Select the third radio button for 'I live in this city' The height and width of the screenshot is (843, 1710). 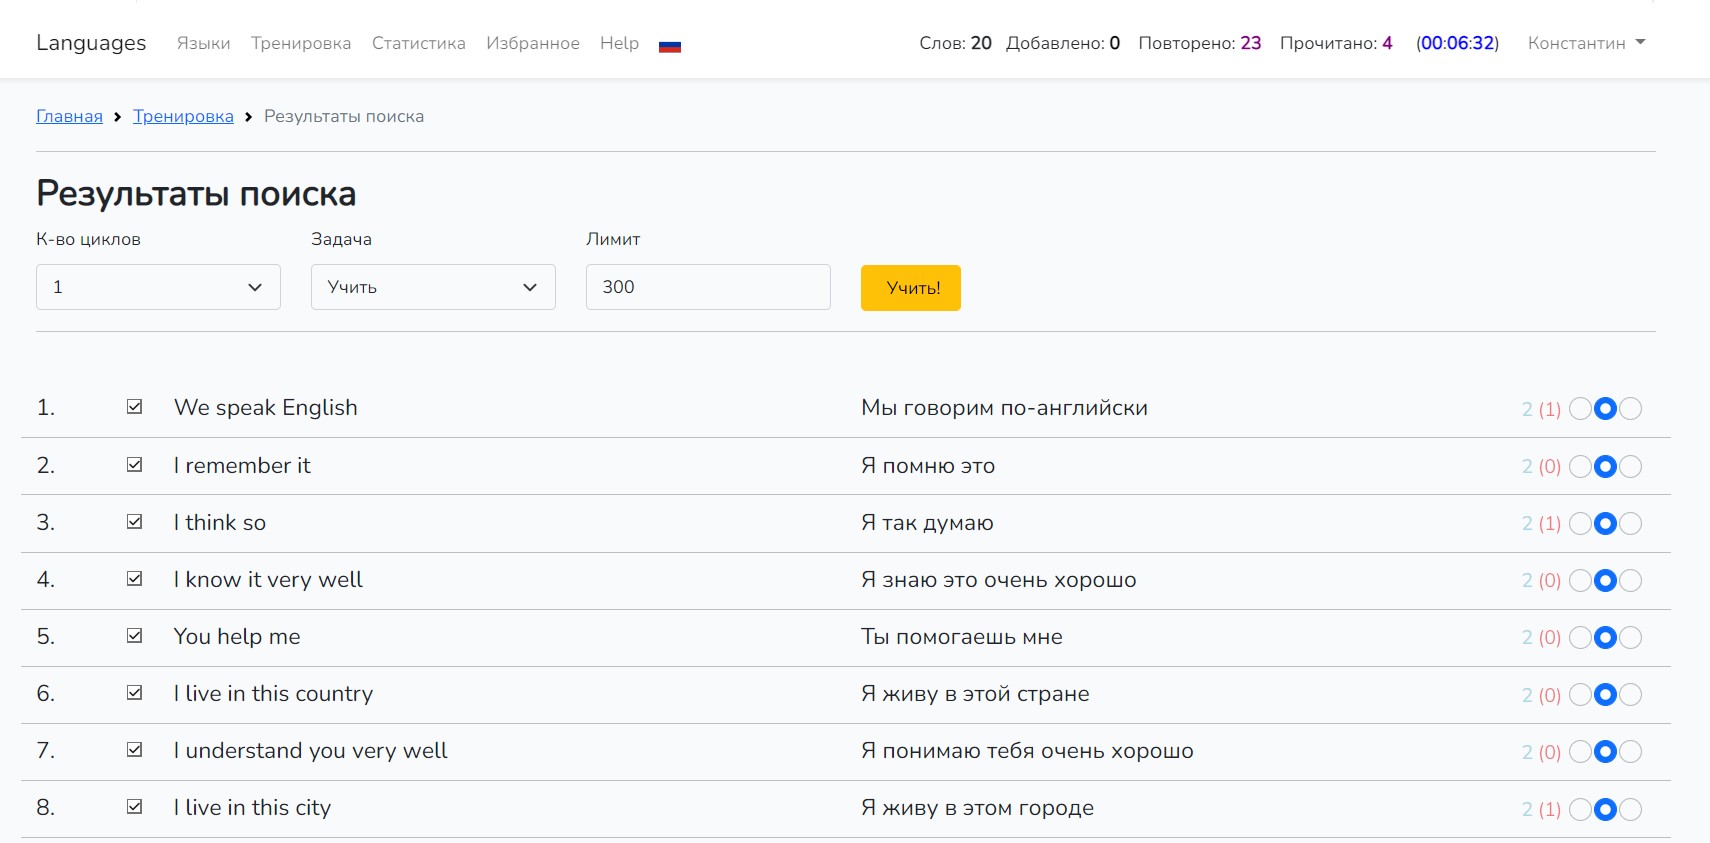pyautogui.click(x=1631, y=809)
